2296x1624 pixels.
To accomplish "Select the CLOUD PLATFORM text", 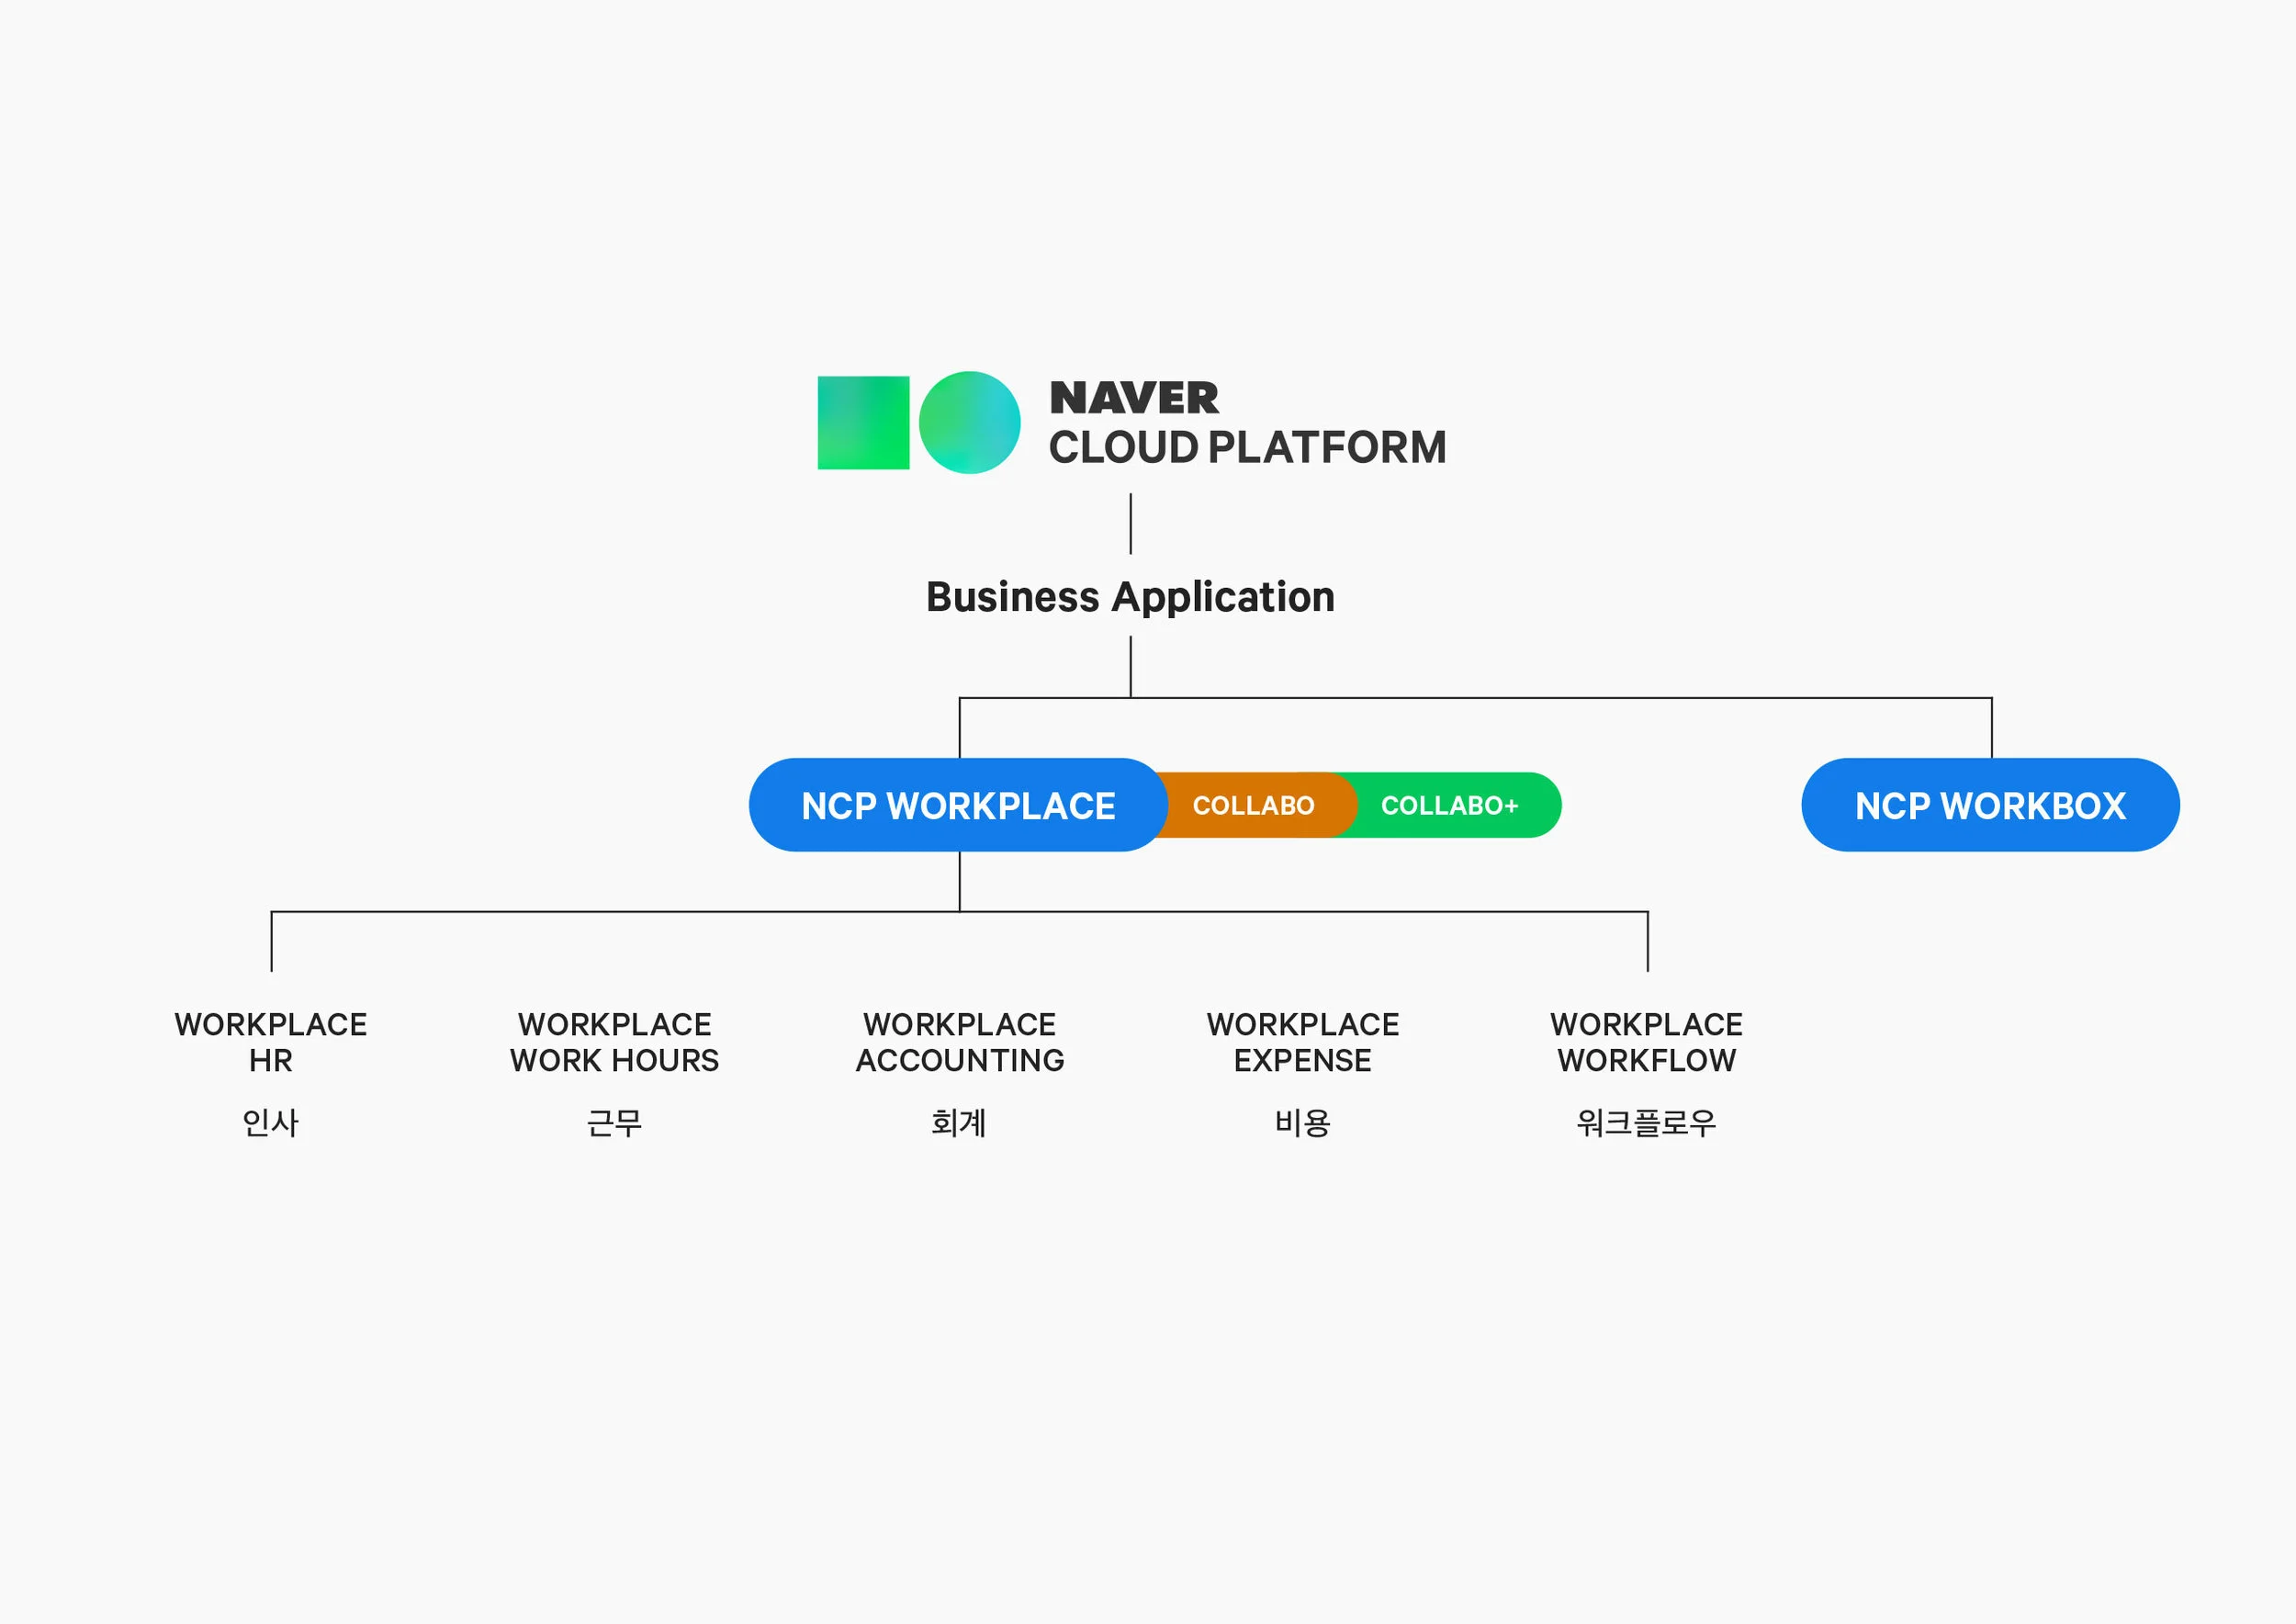I will [1247, 447].
